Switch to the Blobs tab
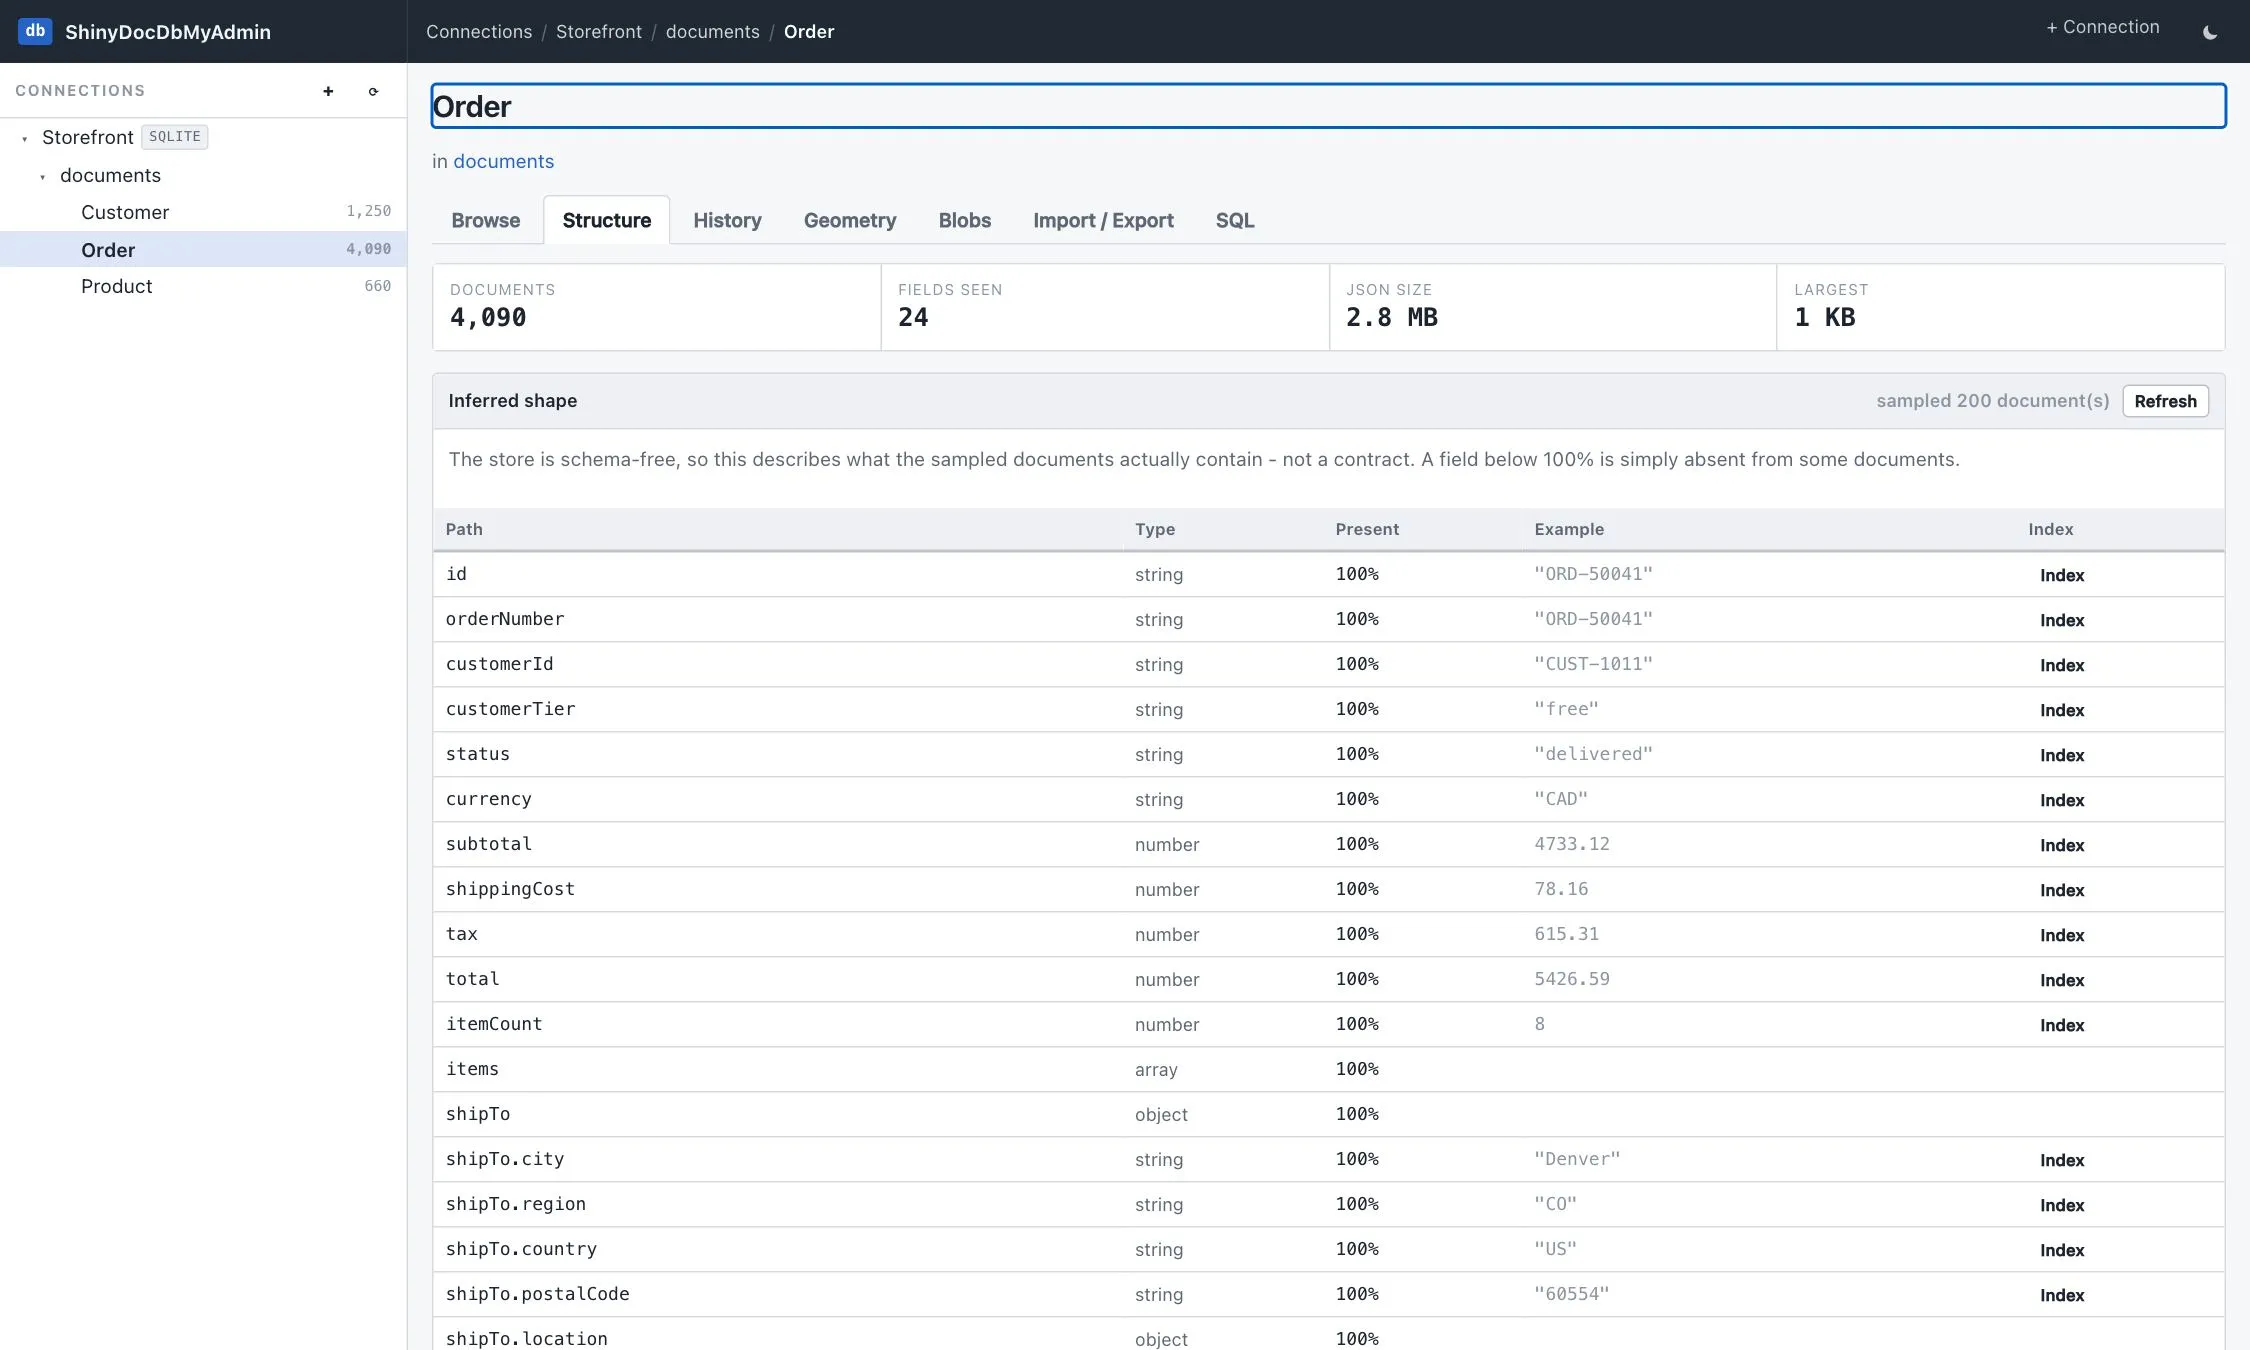Screen dimensions: 2250x1350 [964, 220]
